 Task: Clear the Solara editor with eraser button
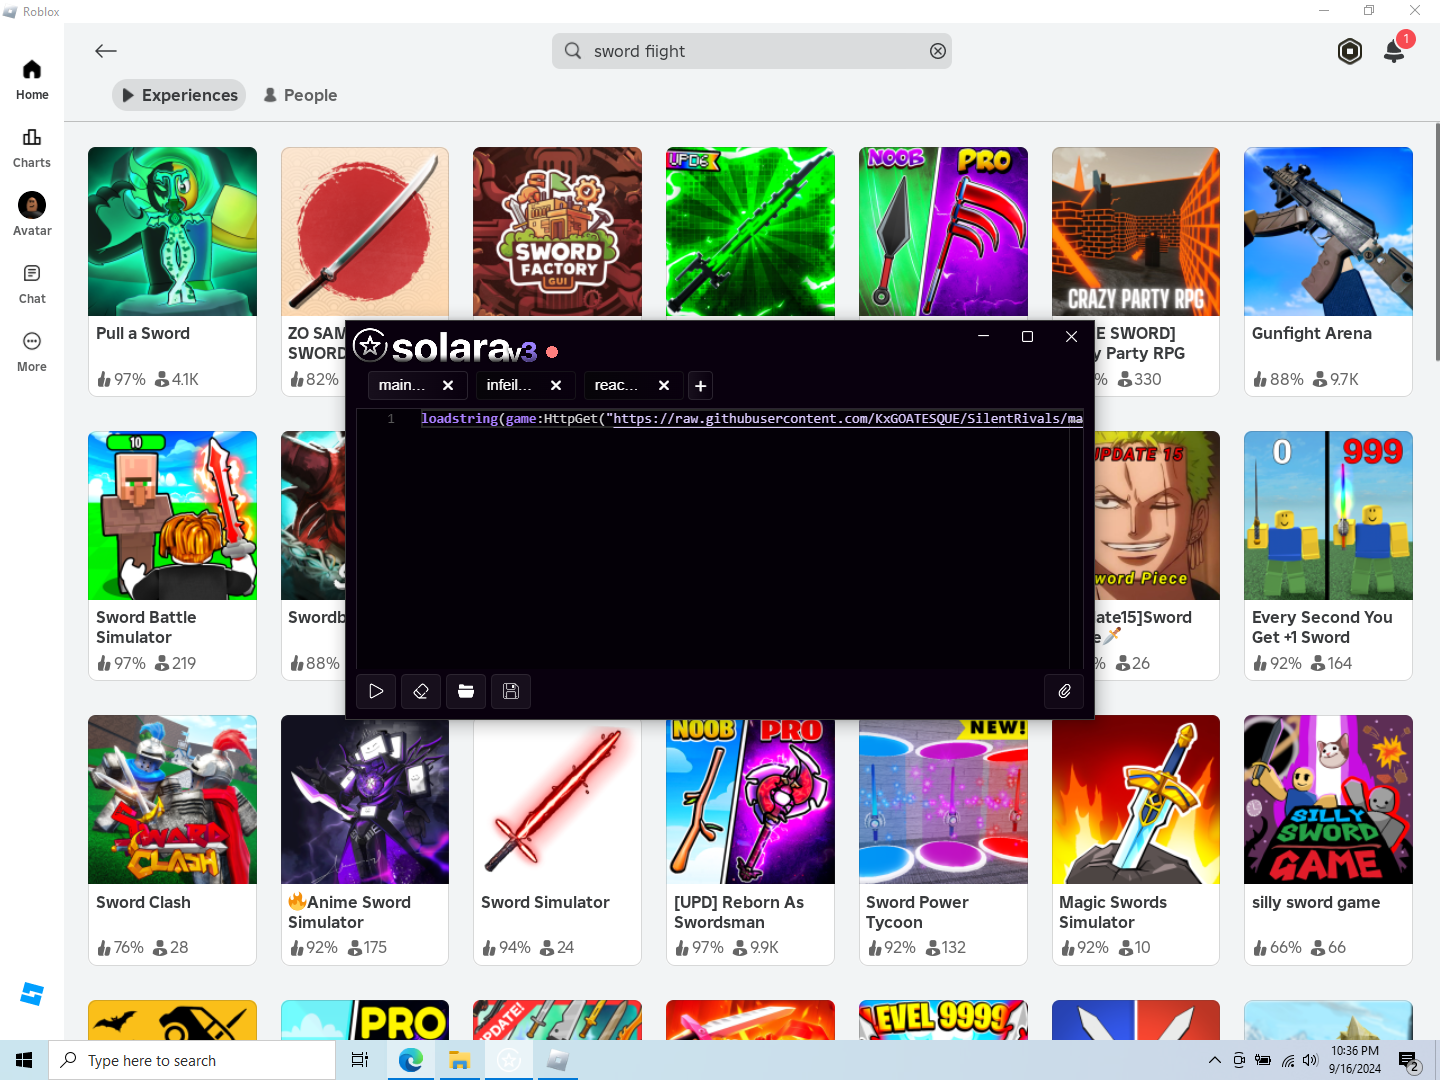[421, 691]
